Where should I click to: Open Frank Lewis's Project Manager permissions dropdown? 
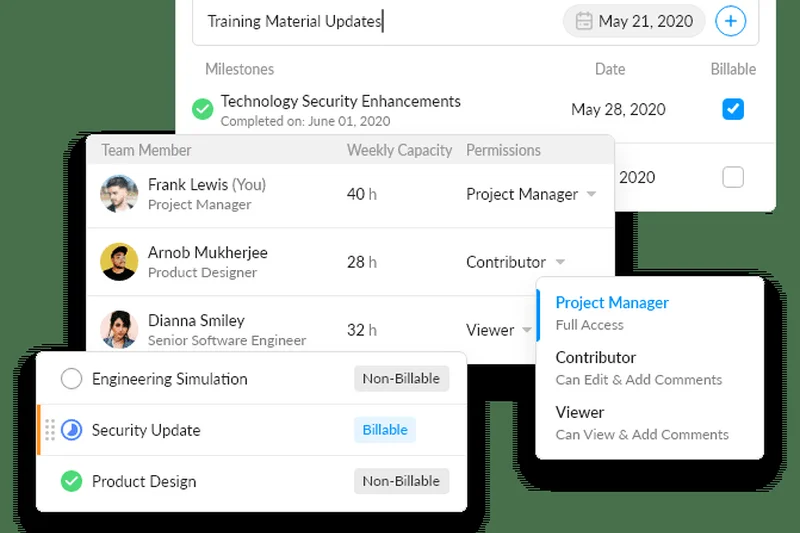click(591, 194)
